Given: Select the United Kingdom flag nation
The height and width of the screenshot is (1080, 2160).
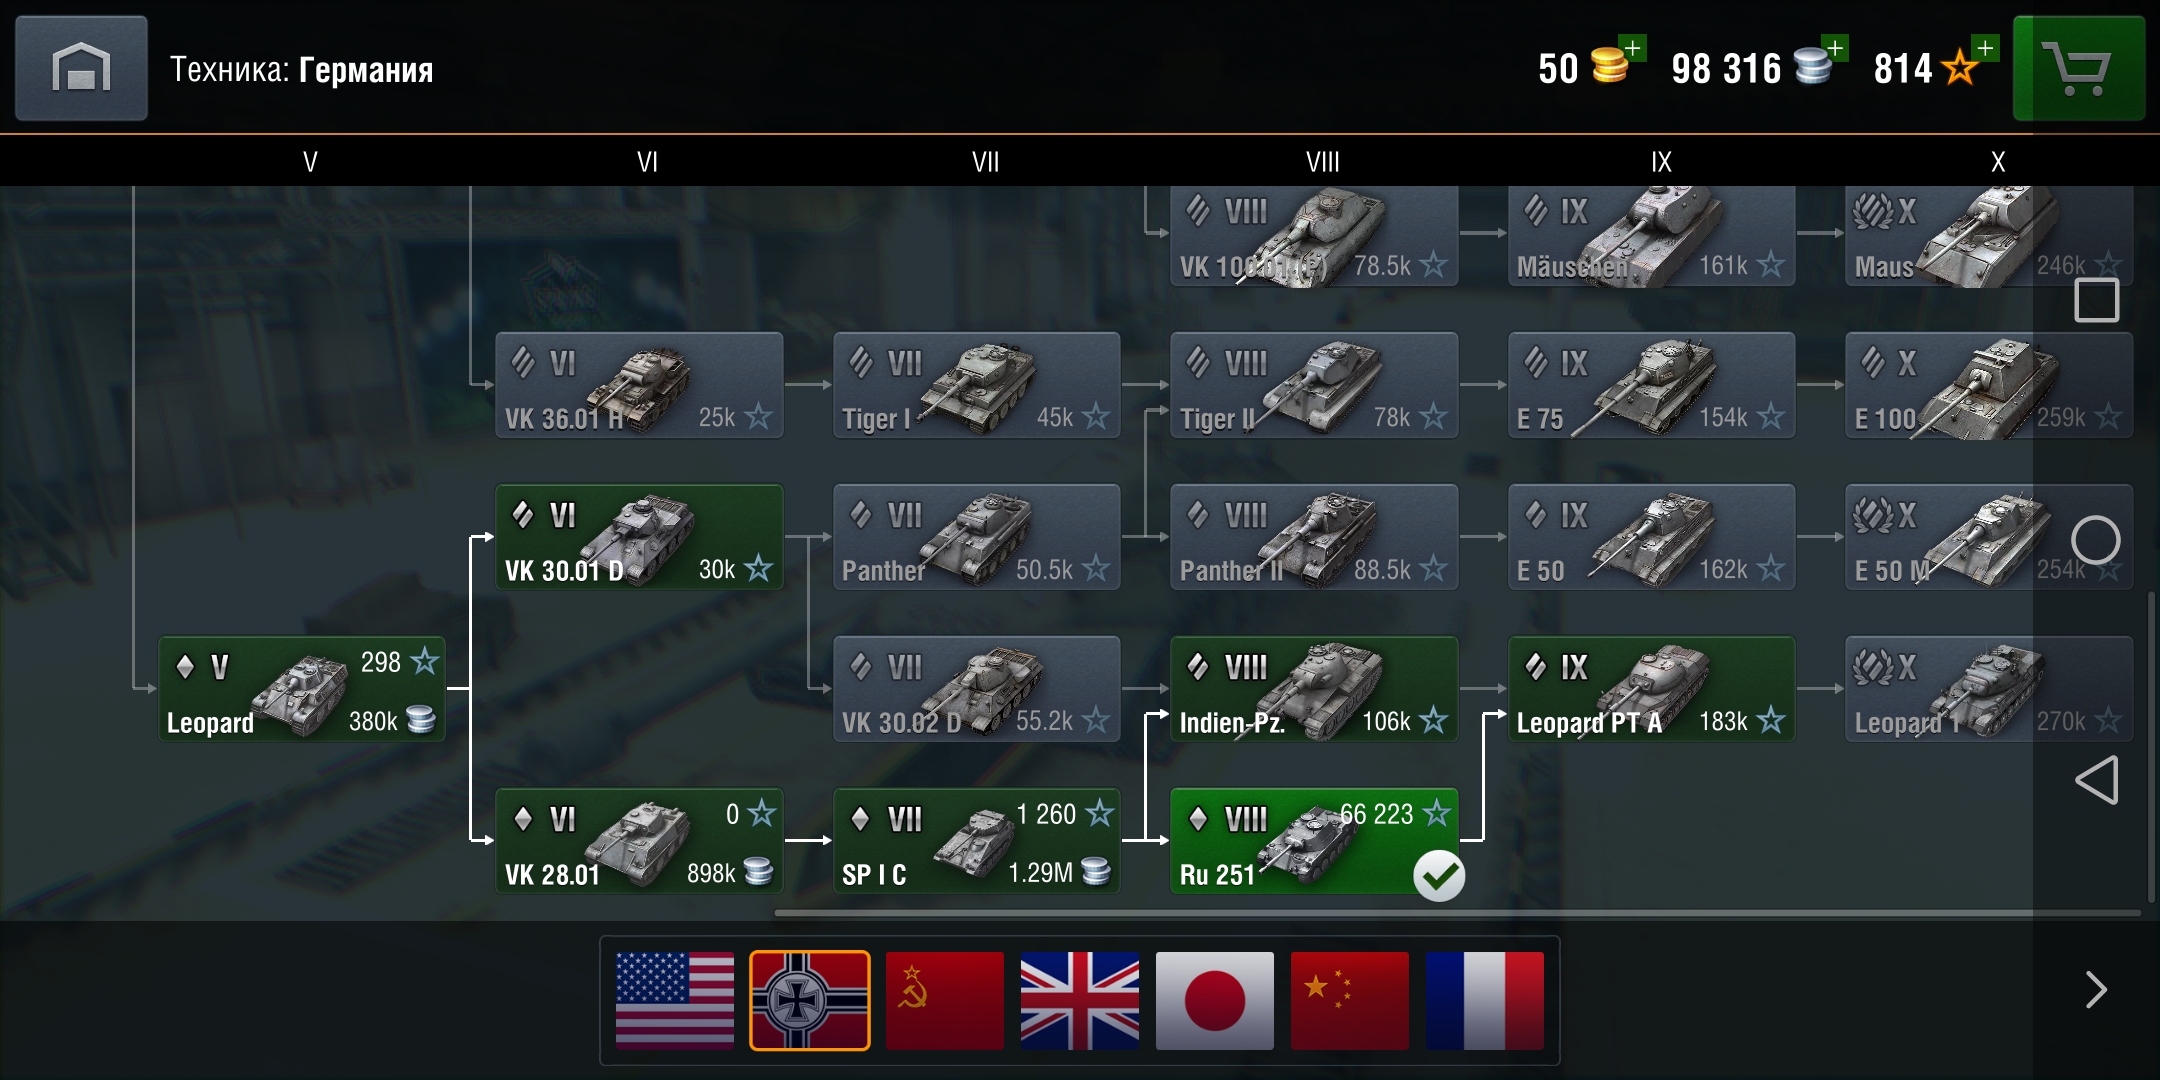Looking at the screenshot, I should click(1080, 1000).
